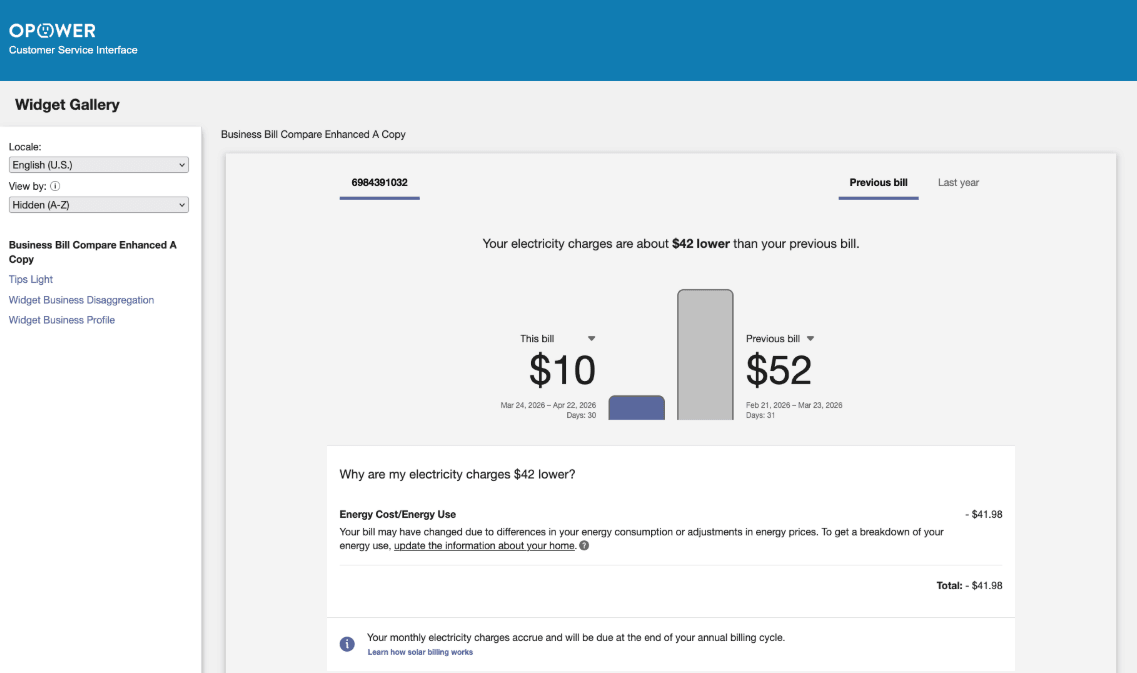Viewport: 1137px width, 673px height.
Task: Click the Days: 31 label
Action: 761,416
